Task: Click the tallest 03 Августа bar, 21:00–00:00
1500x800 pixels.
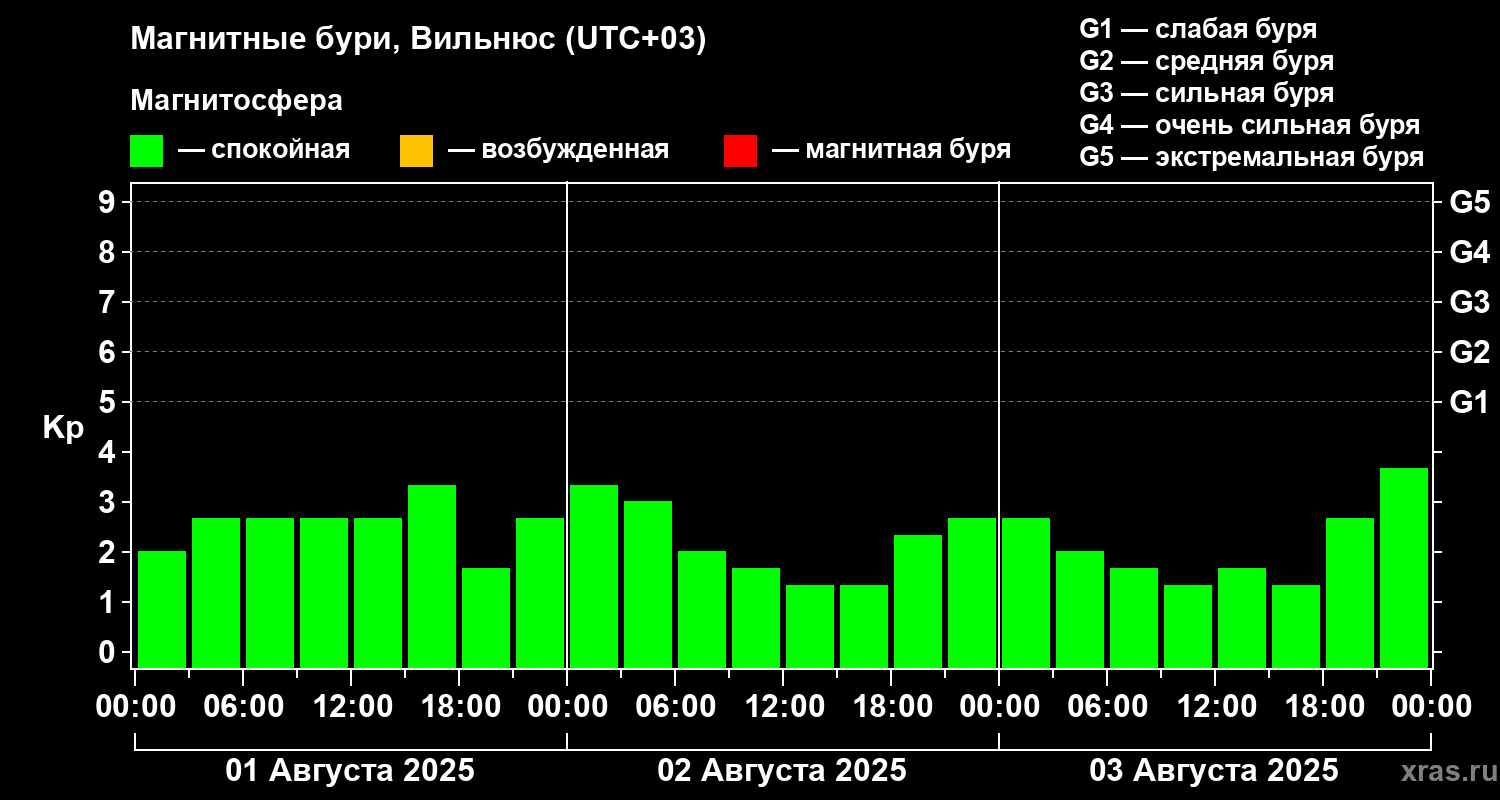Action: pyautogui.click(x=1404, y=568)
